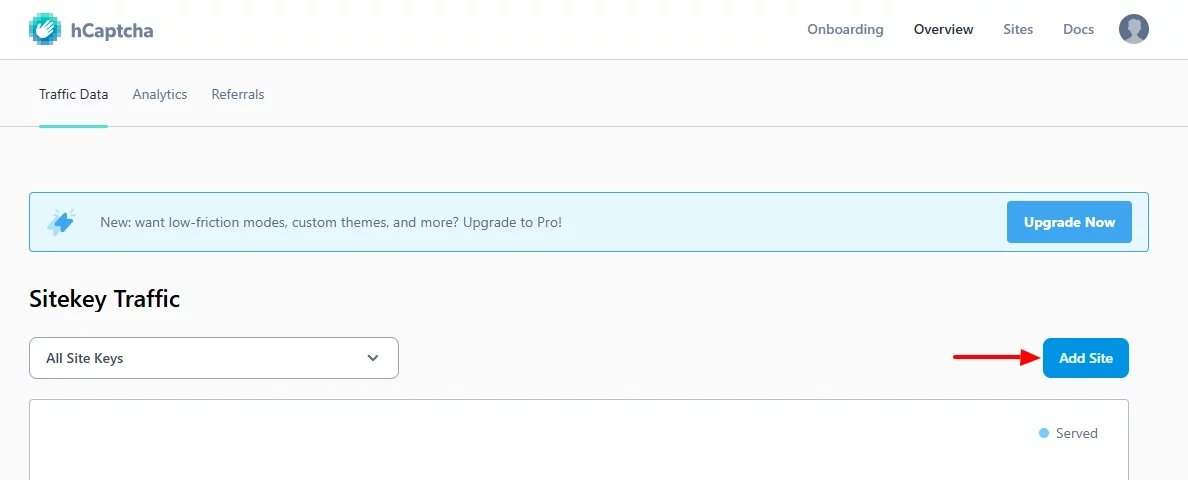Click the blue Served legend dot
This screenshot has height=480, width=1188.
(1044, 433)
